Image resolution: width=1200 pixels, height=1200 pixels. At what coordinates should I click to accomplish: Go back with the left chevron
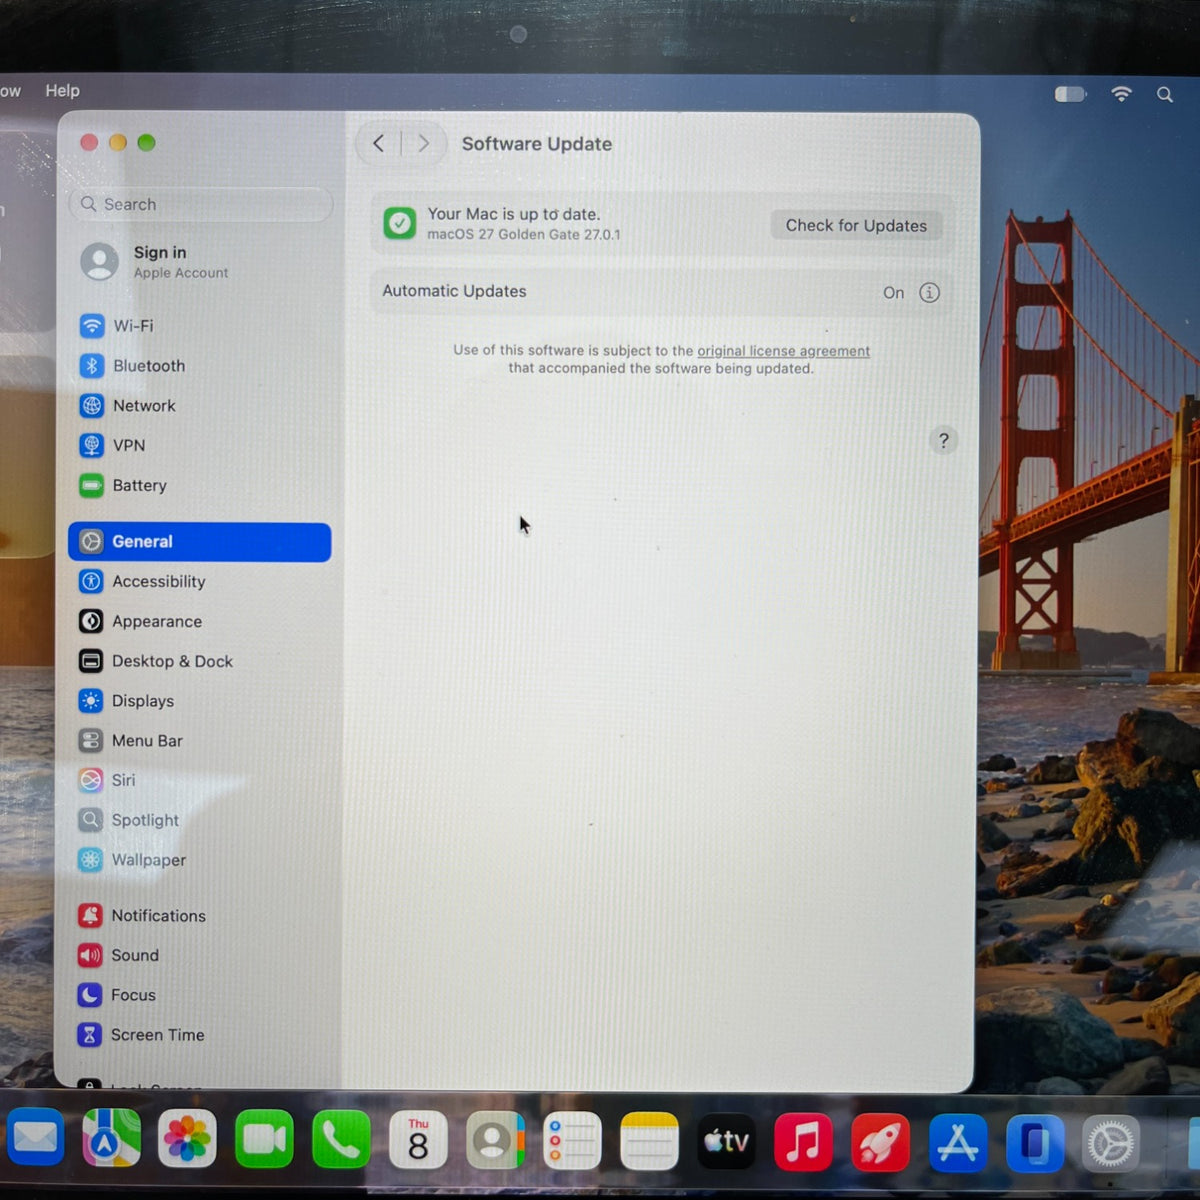pos(379,143)
